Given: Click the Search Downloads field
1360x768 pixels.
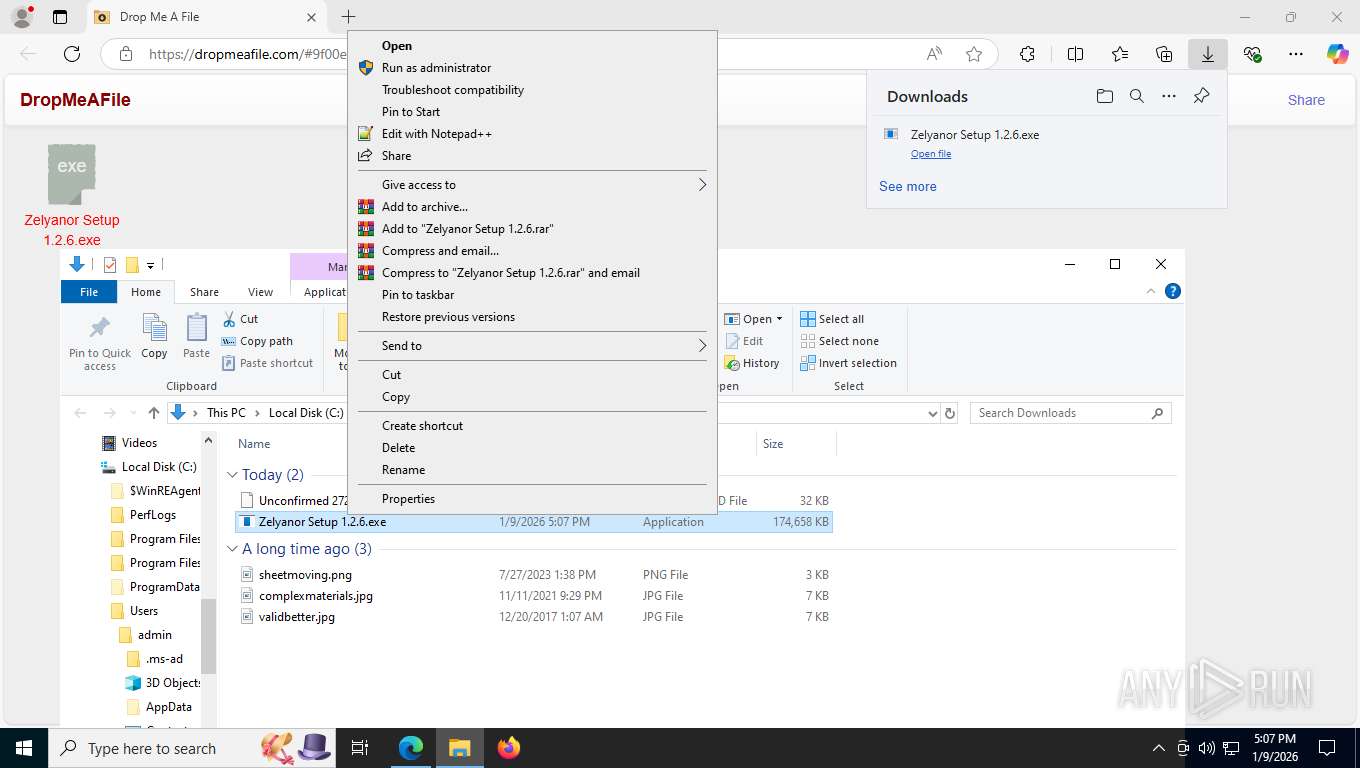Looking at the screenshot, I should pyautogui.click(x=1070, y=413).
